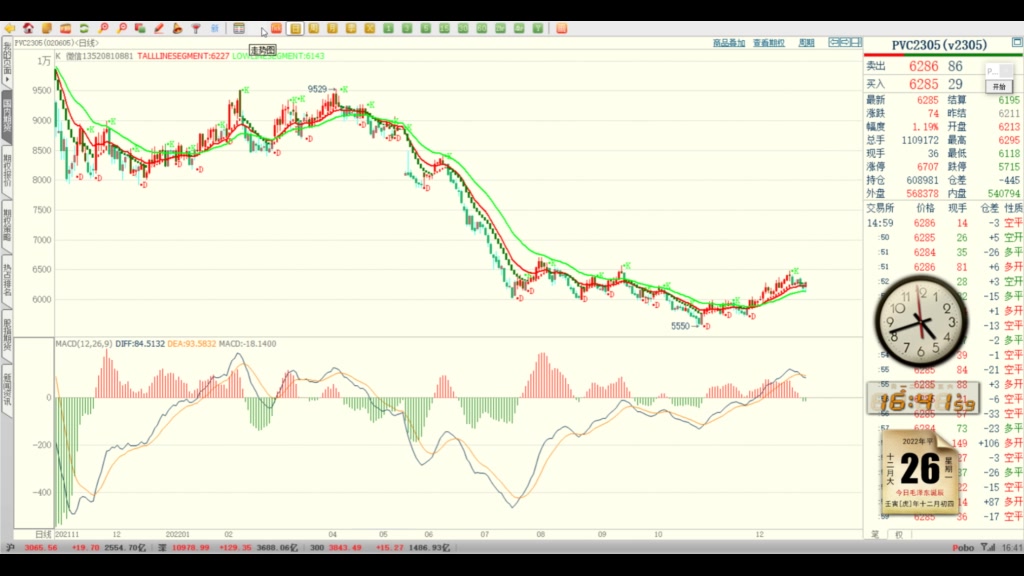Image resolution: width=1024 pixels, height=576 pixels.
Task: Select the daily 日 period button
Action: (x=295, y=29)
